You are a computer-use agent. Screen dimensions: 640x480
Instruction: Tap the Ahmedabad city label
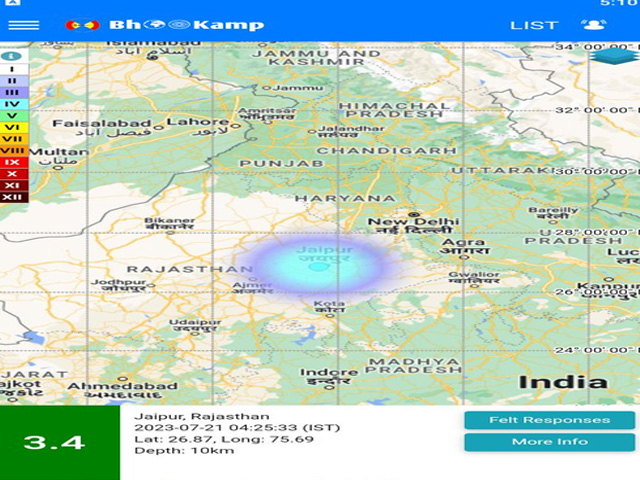(122, 390)
